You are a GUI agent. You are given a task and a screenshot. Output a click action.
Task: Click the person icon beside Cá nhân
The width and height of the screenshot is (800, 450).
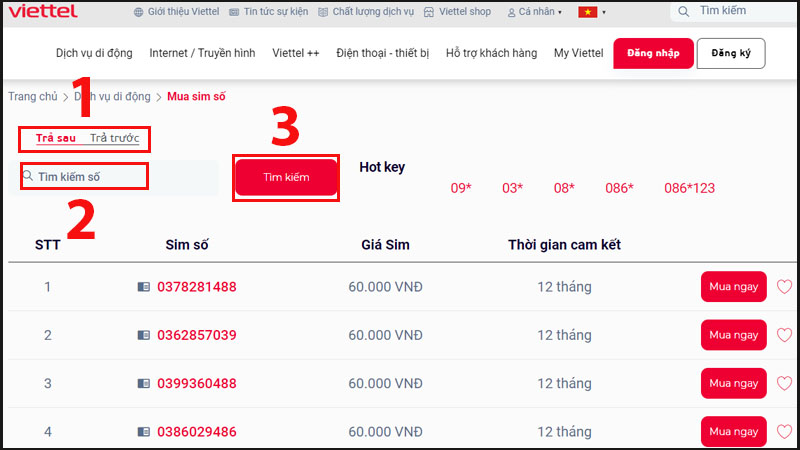tap(511, 13)
